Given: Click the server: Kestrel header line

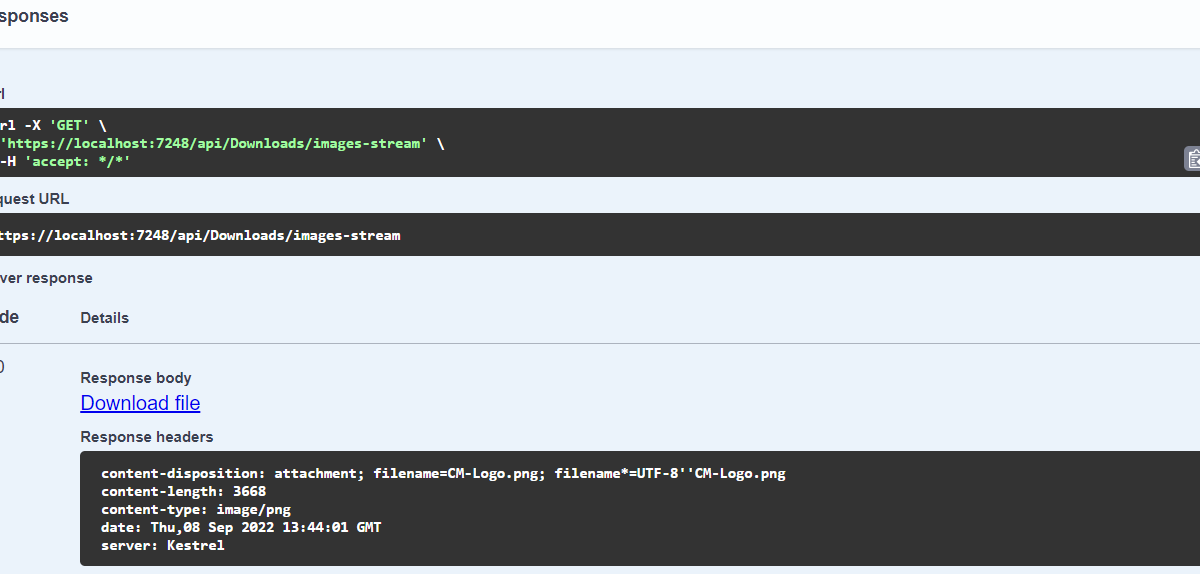Looking at the screenshot, I should (162, 546).
